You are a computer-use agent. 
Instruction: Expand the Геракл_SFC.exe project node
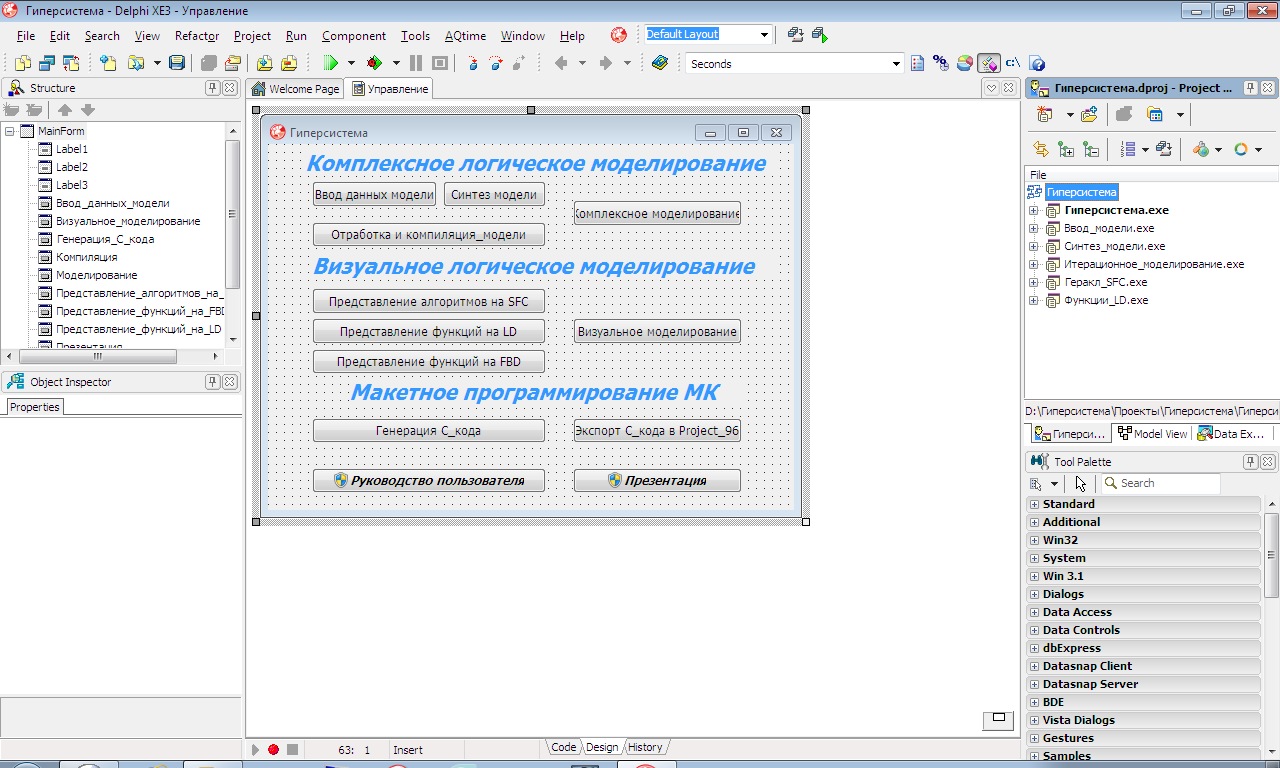[1034, 283]
